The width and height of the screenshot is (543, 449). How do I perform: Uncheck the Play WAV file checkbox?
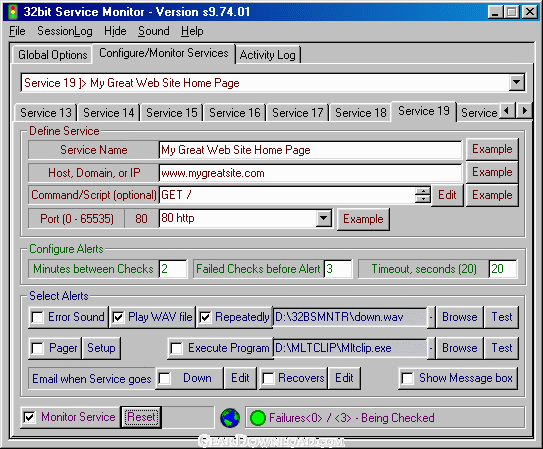click(118, 317)
